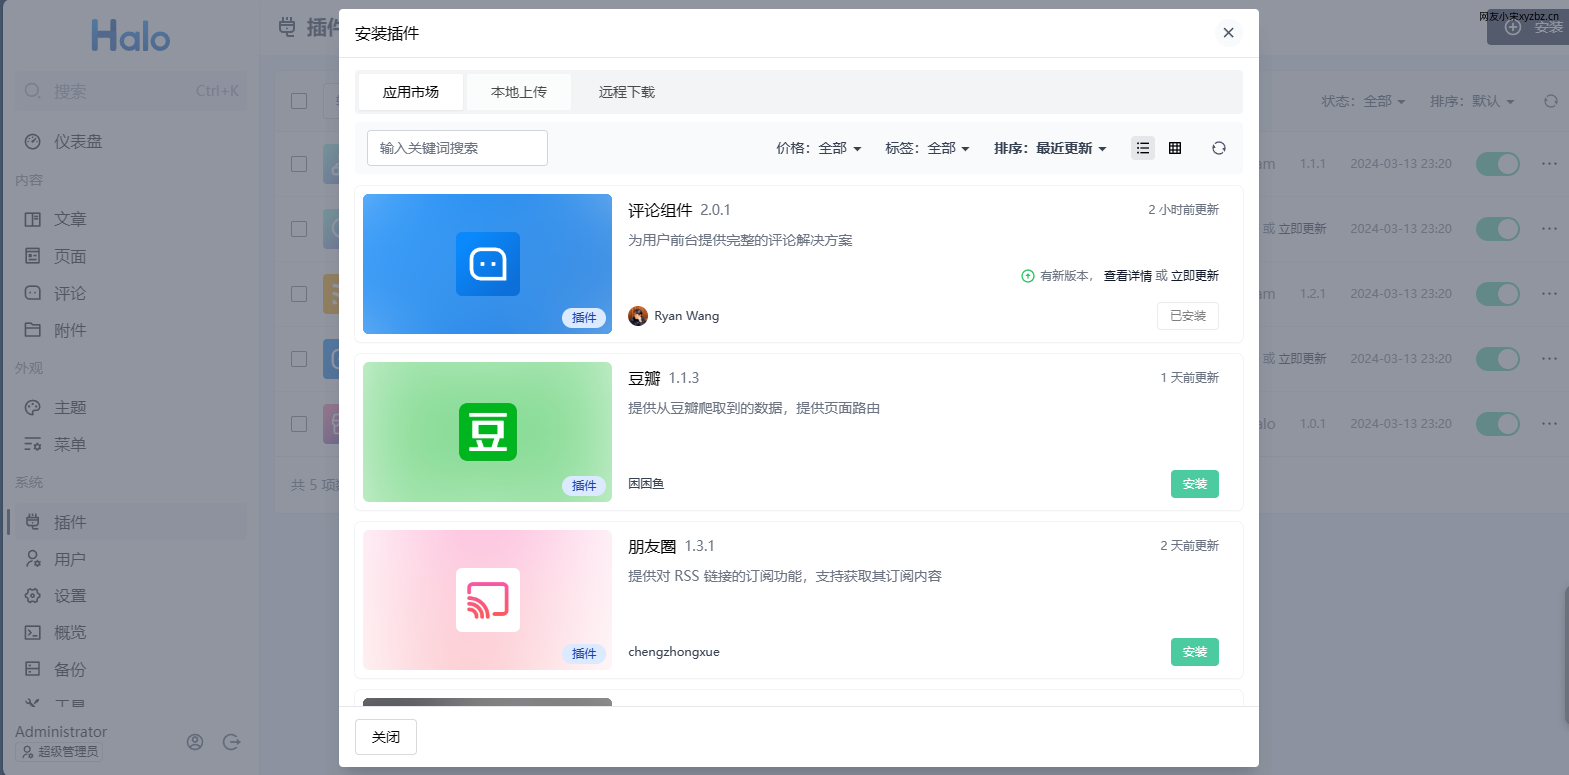Click 立即更新 for 评论组件
Screen dimensions: 1569x775
click(x=1195, y=276)
